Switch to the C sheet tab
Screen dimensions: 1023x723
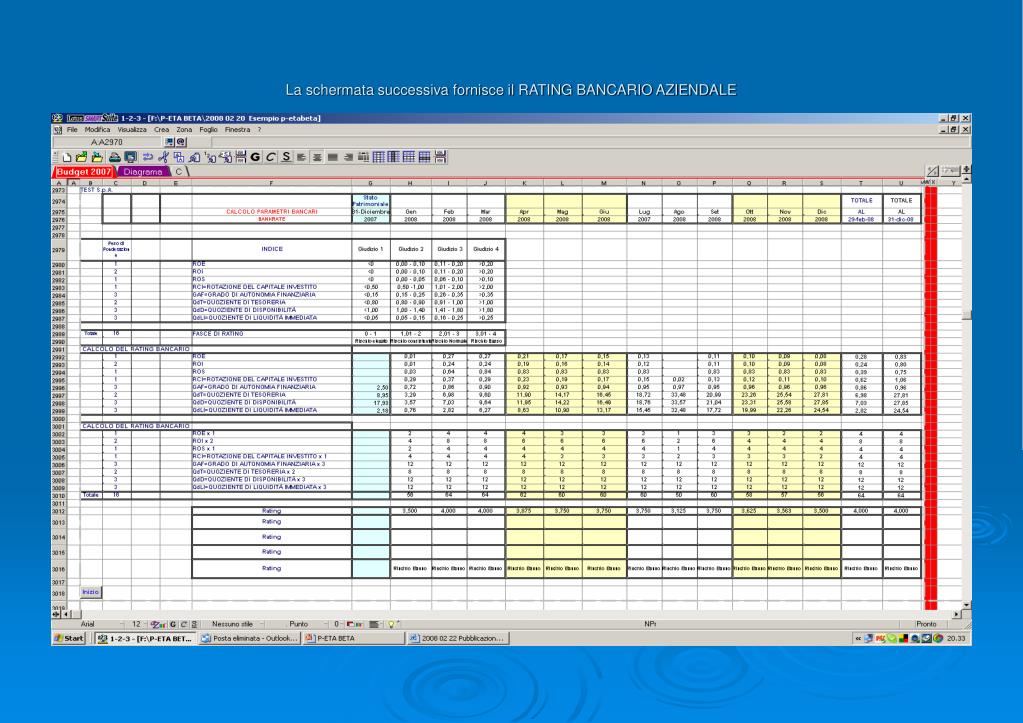click(179, 172)
